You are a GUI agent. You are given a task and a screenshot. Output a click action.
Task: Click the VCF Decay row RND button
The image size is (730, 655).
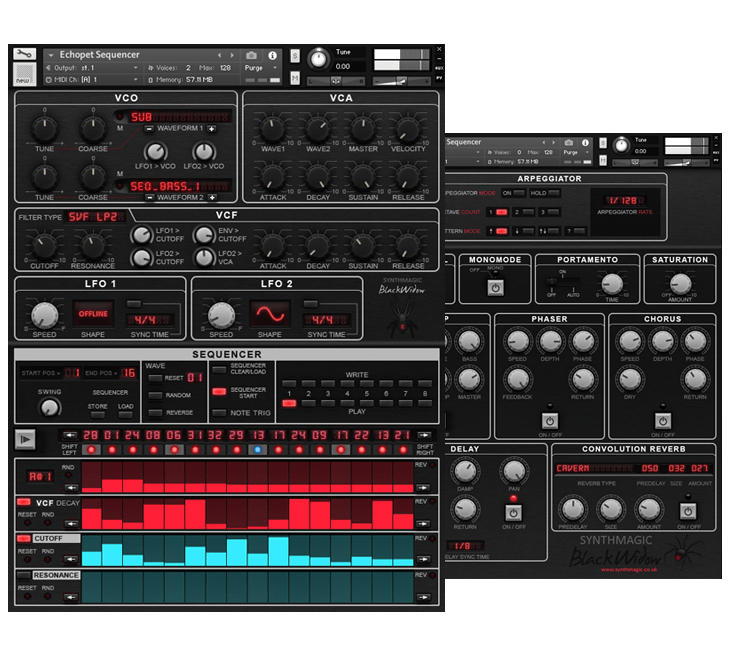pos(47,523)
